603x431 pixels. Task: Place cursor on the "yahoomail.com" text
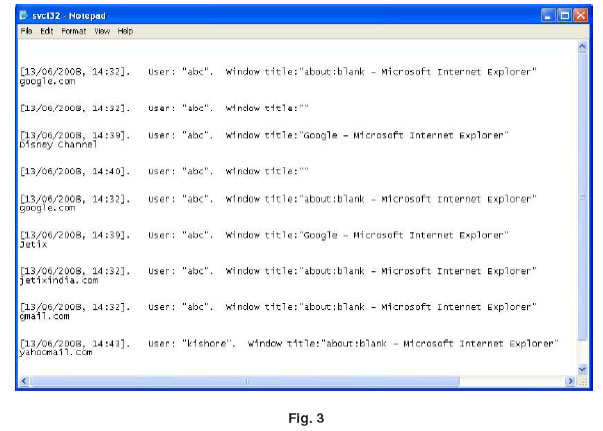tap(55, 352)
